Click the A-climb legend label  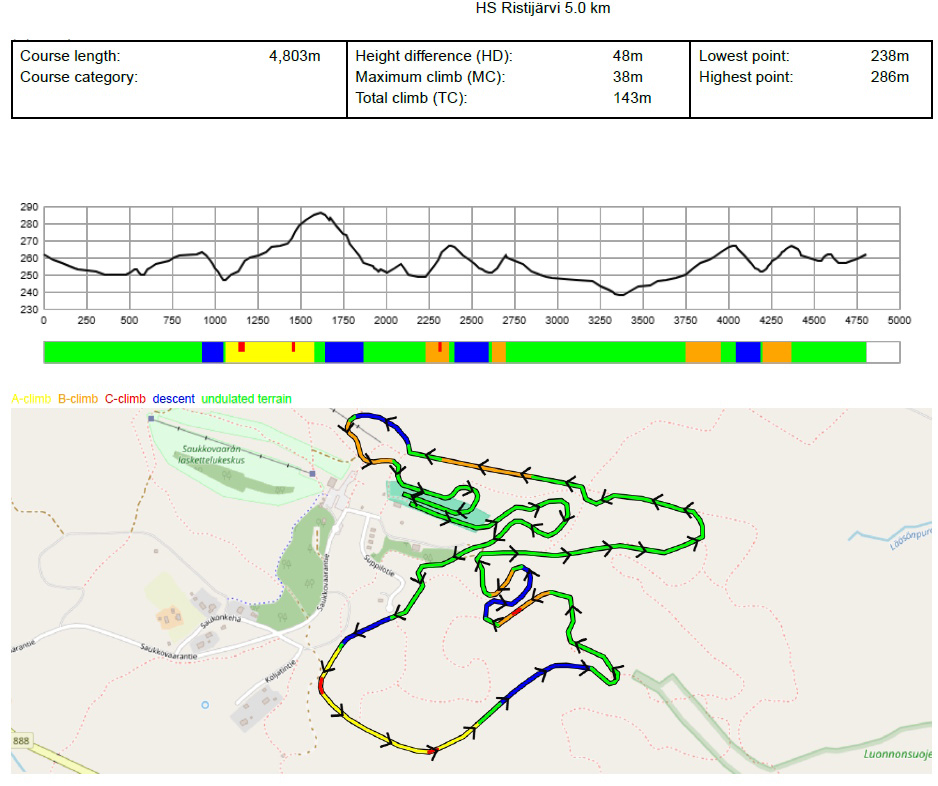[30, 399]
